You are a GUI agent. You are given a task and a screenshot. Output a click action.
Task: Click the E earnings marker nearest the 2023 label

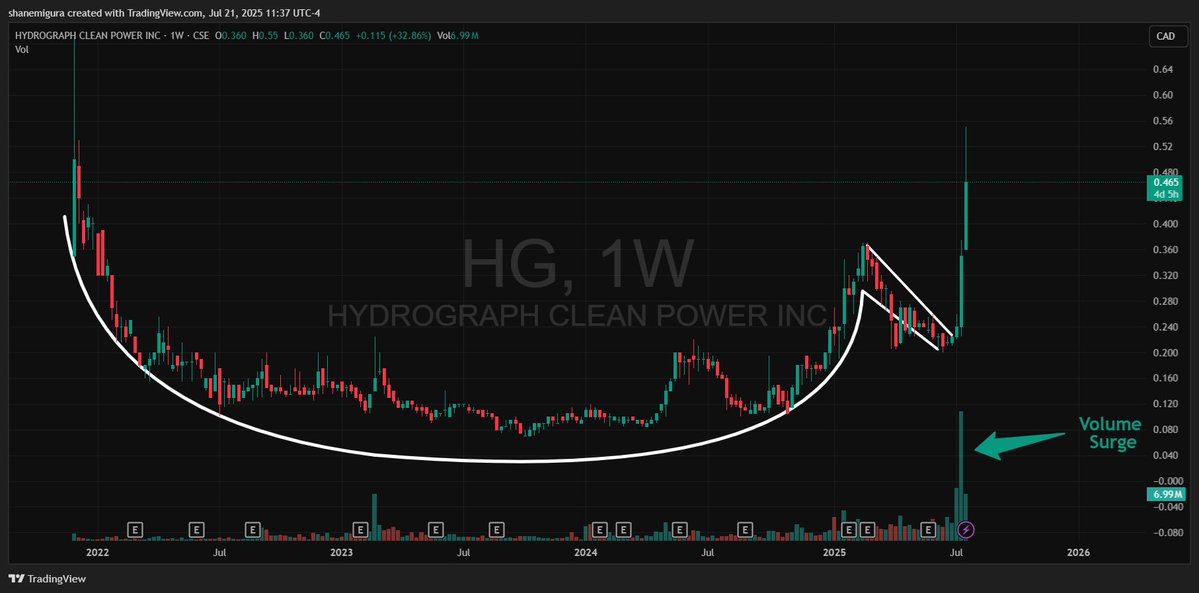[360, 529]
